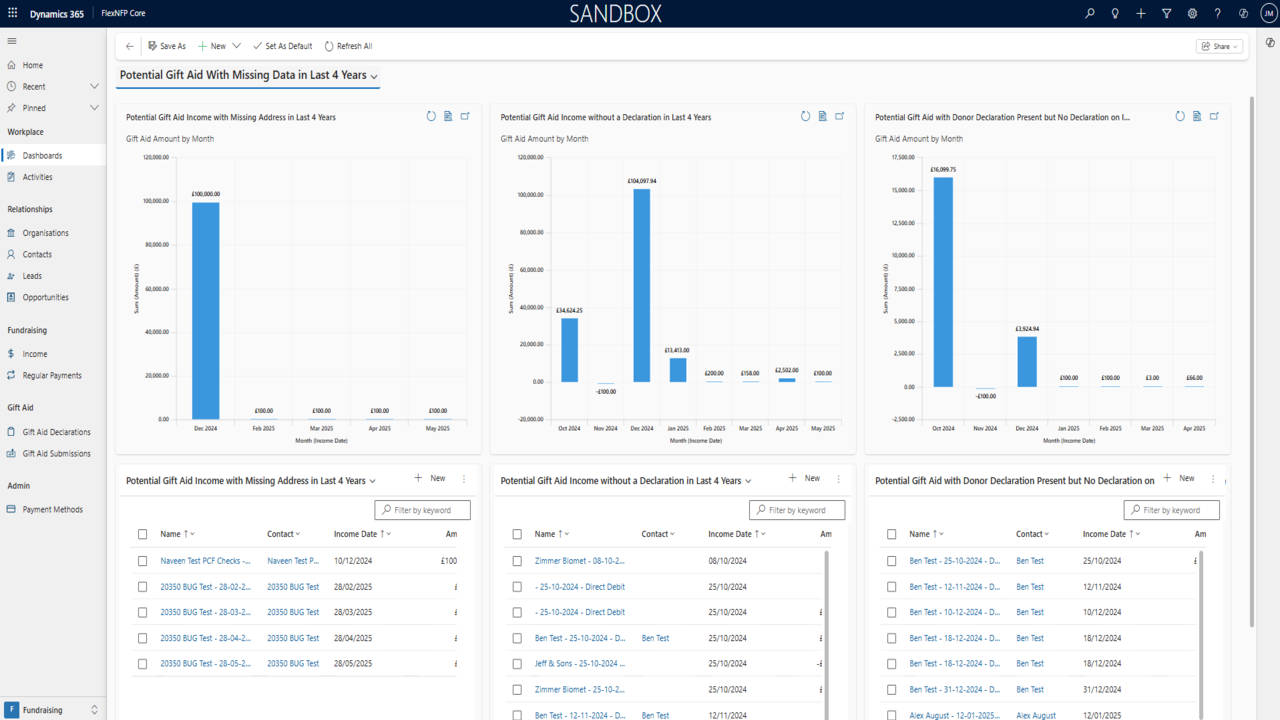Click Refresh All button
The width and height of the screenshot is (1280, 720).
pos(348,46)
